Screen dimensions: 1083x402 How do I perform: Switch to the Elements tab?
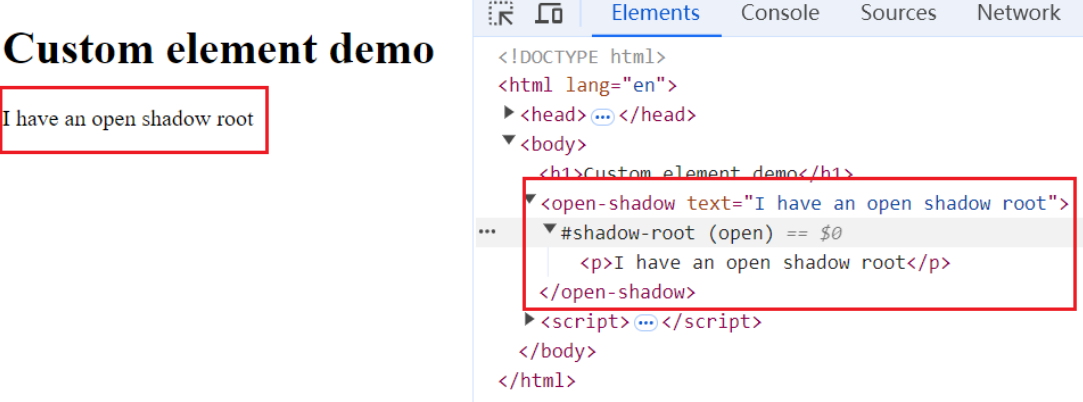coord(655,13)
